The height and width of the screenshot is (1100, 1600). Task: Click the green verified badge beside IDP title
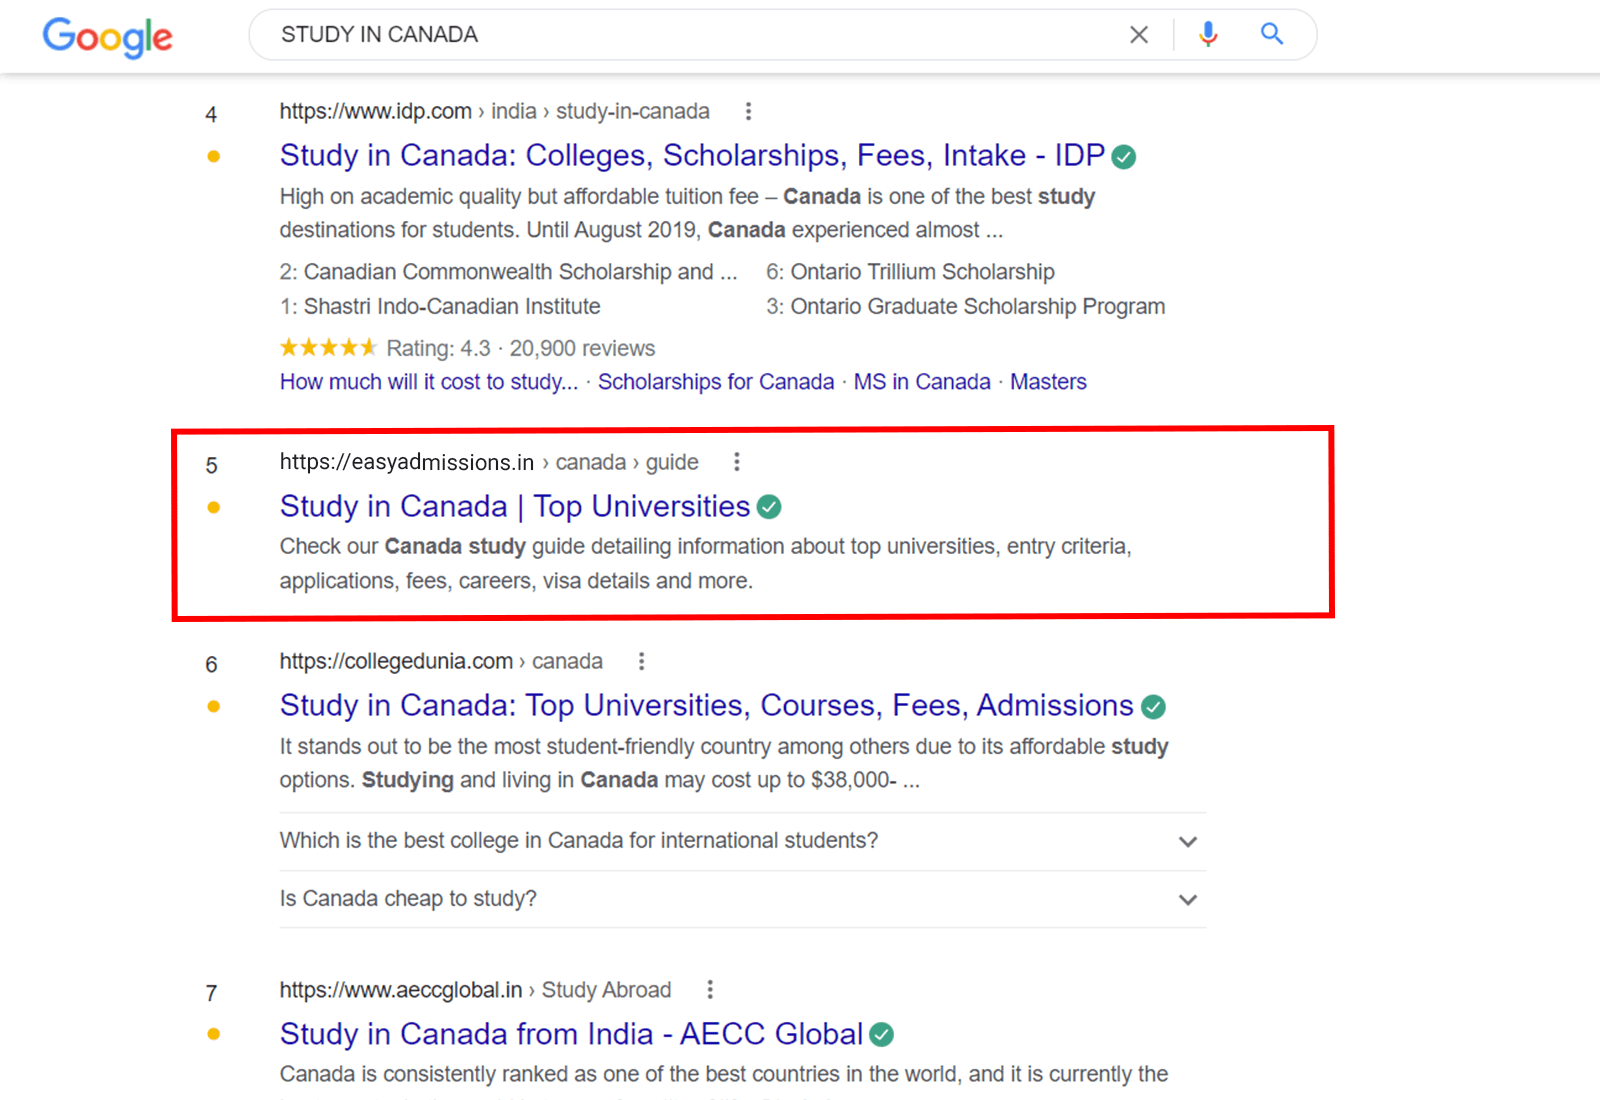tap(1124, 157)
